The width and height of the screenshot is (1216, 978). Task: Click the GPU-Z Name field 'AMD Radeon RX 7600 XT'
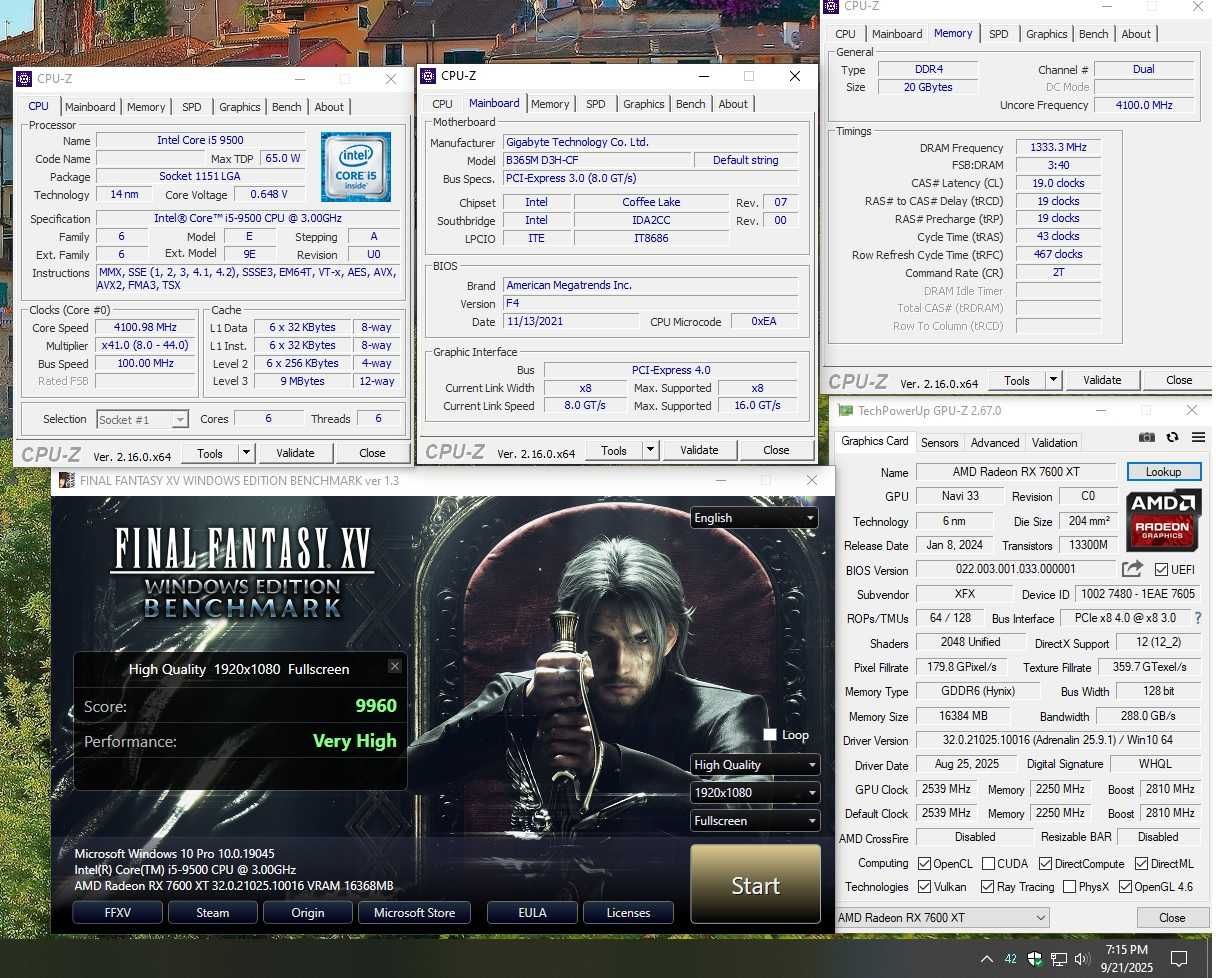(1016, 472)
